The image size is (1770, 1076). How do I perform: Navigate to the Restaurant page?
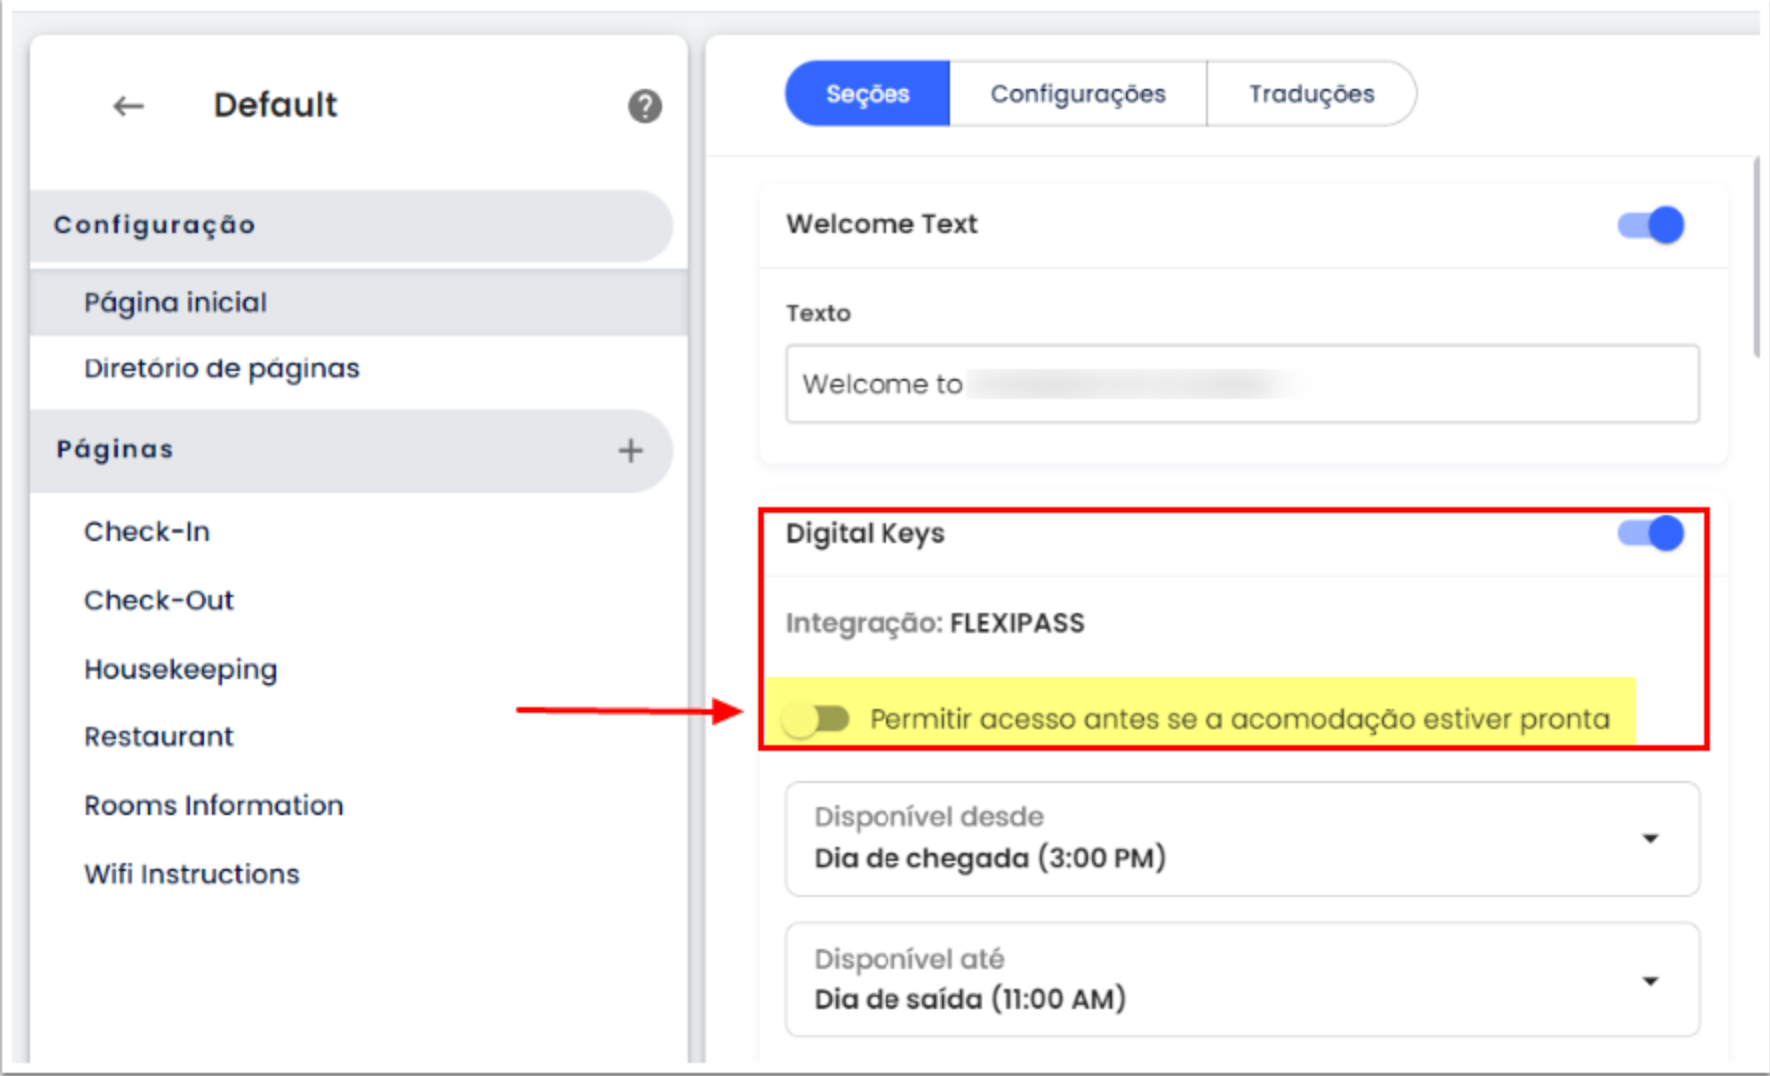159,737
